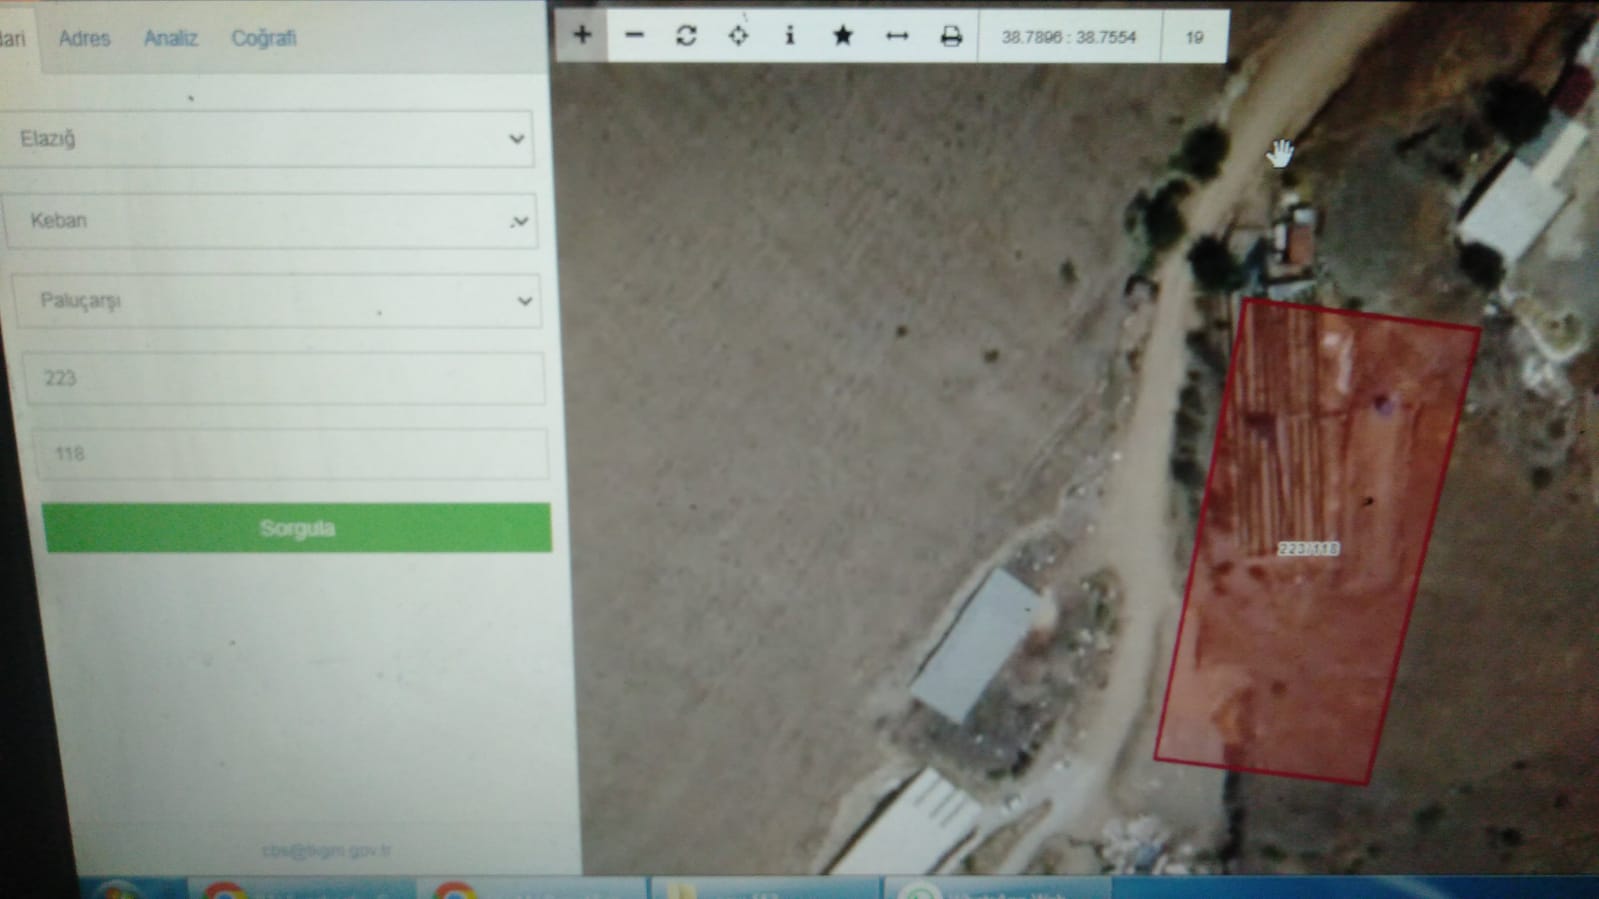This screenshot has height=899, width=1599.
Task: Open the info tool in map toolbar
Action: [x=790, y=36]
